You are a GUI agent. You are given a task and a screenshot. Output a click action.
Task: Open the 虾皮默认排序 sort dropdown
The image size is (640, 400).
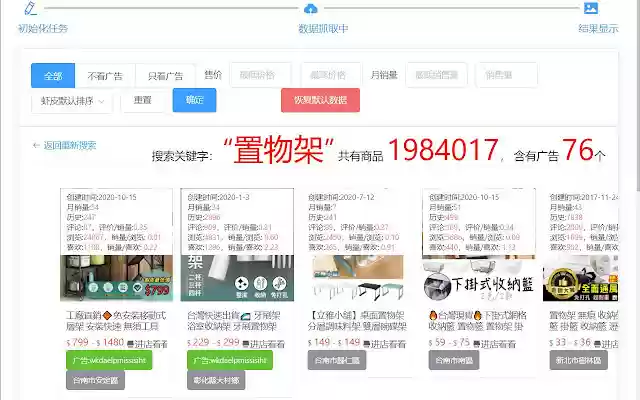point(72,101)
